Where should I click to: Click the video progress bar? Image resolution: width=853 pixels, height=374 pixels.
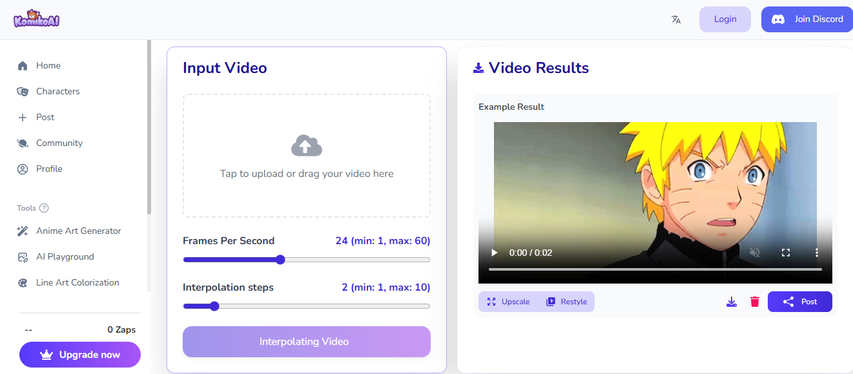coord(655,269)
